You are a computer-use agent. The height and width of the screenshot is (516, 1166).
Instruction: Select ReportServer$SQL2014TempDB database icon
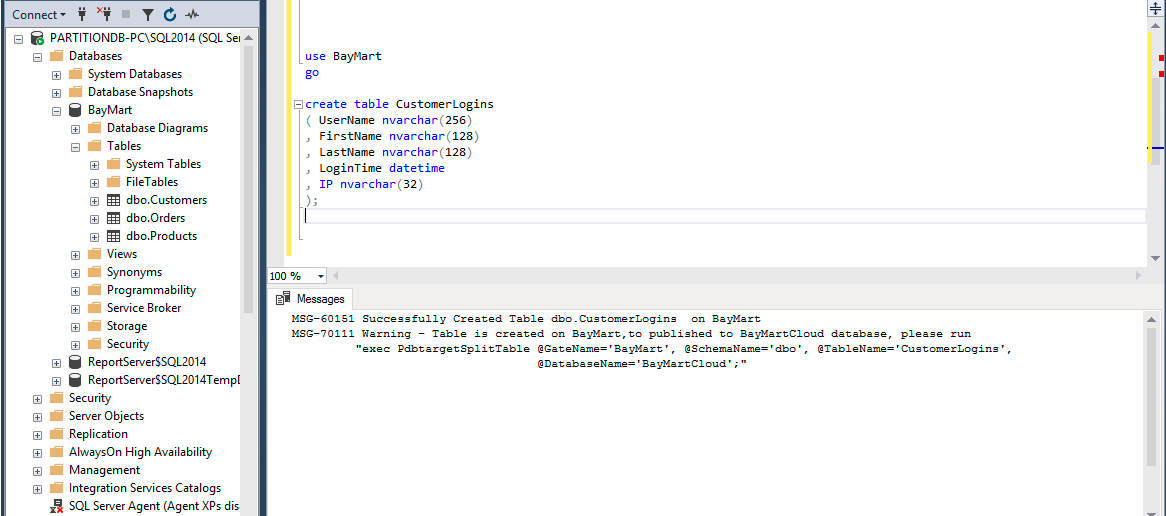click(75, 380)
